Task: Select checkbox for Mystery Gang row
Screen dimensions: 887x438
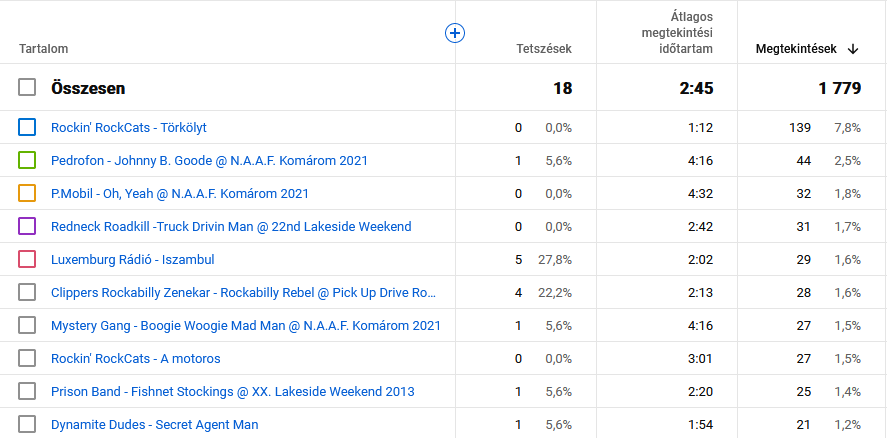Action: click(27, 325)
